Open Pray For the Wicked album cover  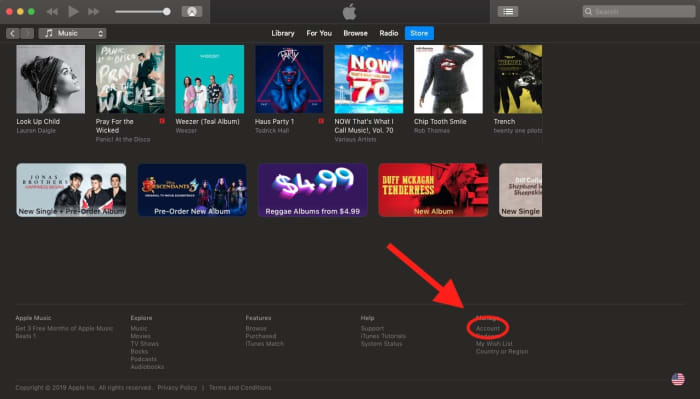pos(130,79)
